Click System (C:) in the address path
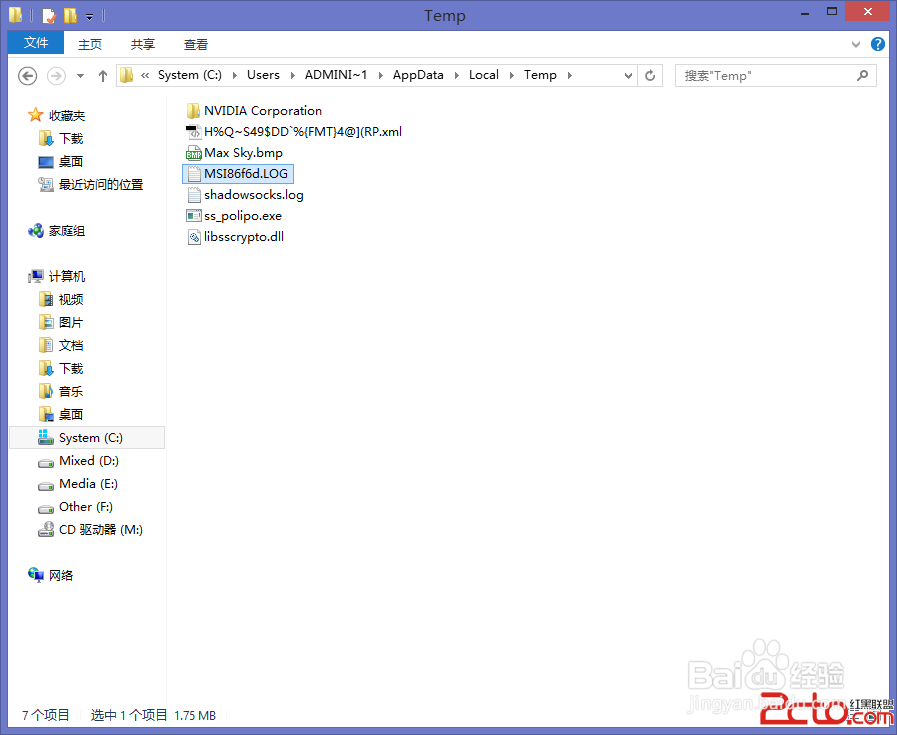 coord(189,75)
